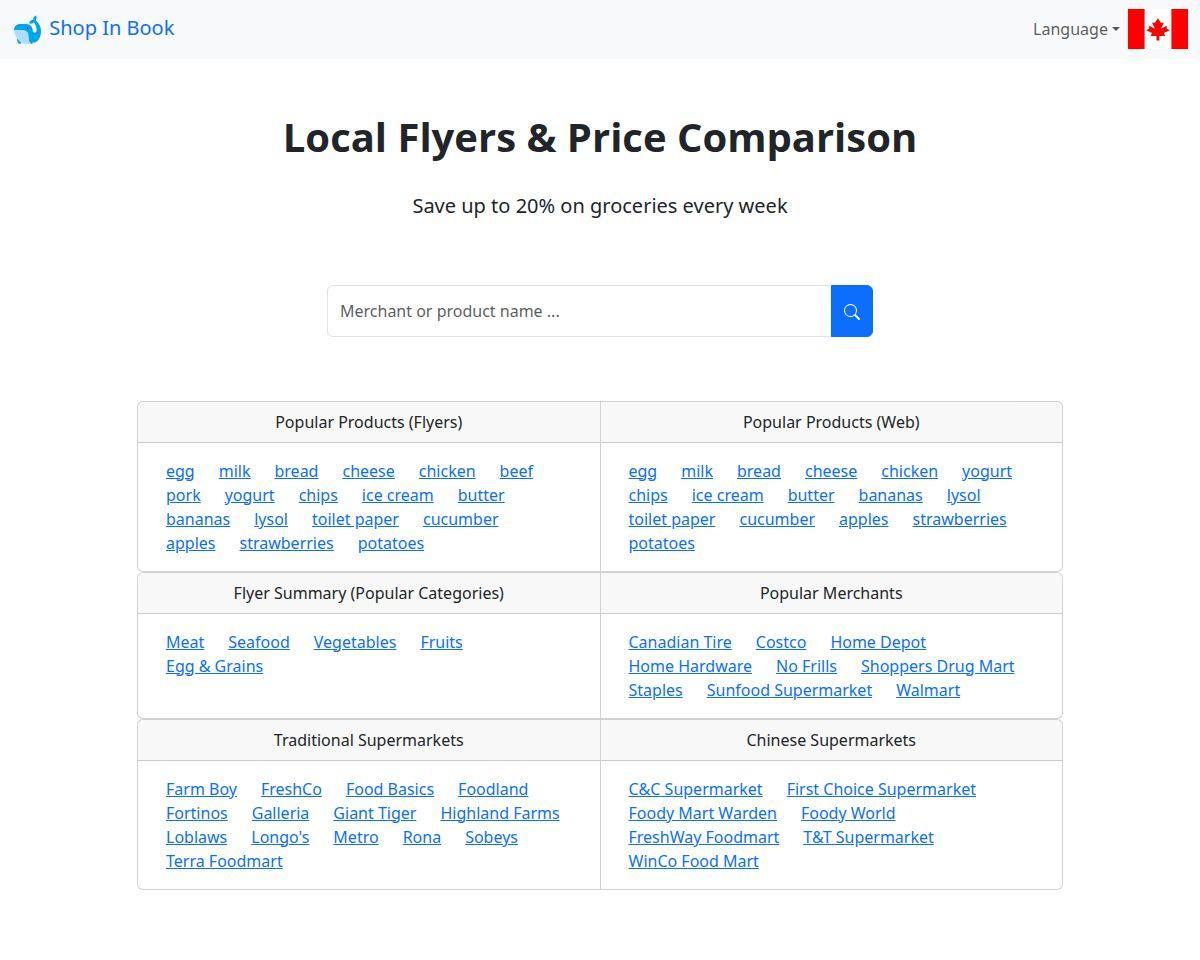Open the Fortinos supermarket link
Image resolution: width=1200 pixels, height=960 pixels.
pos(197,813)
